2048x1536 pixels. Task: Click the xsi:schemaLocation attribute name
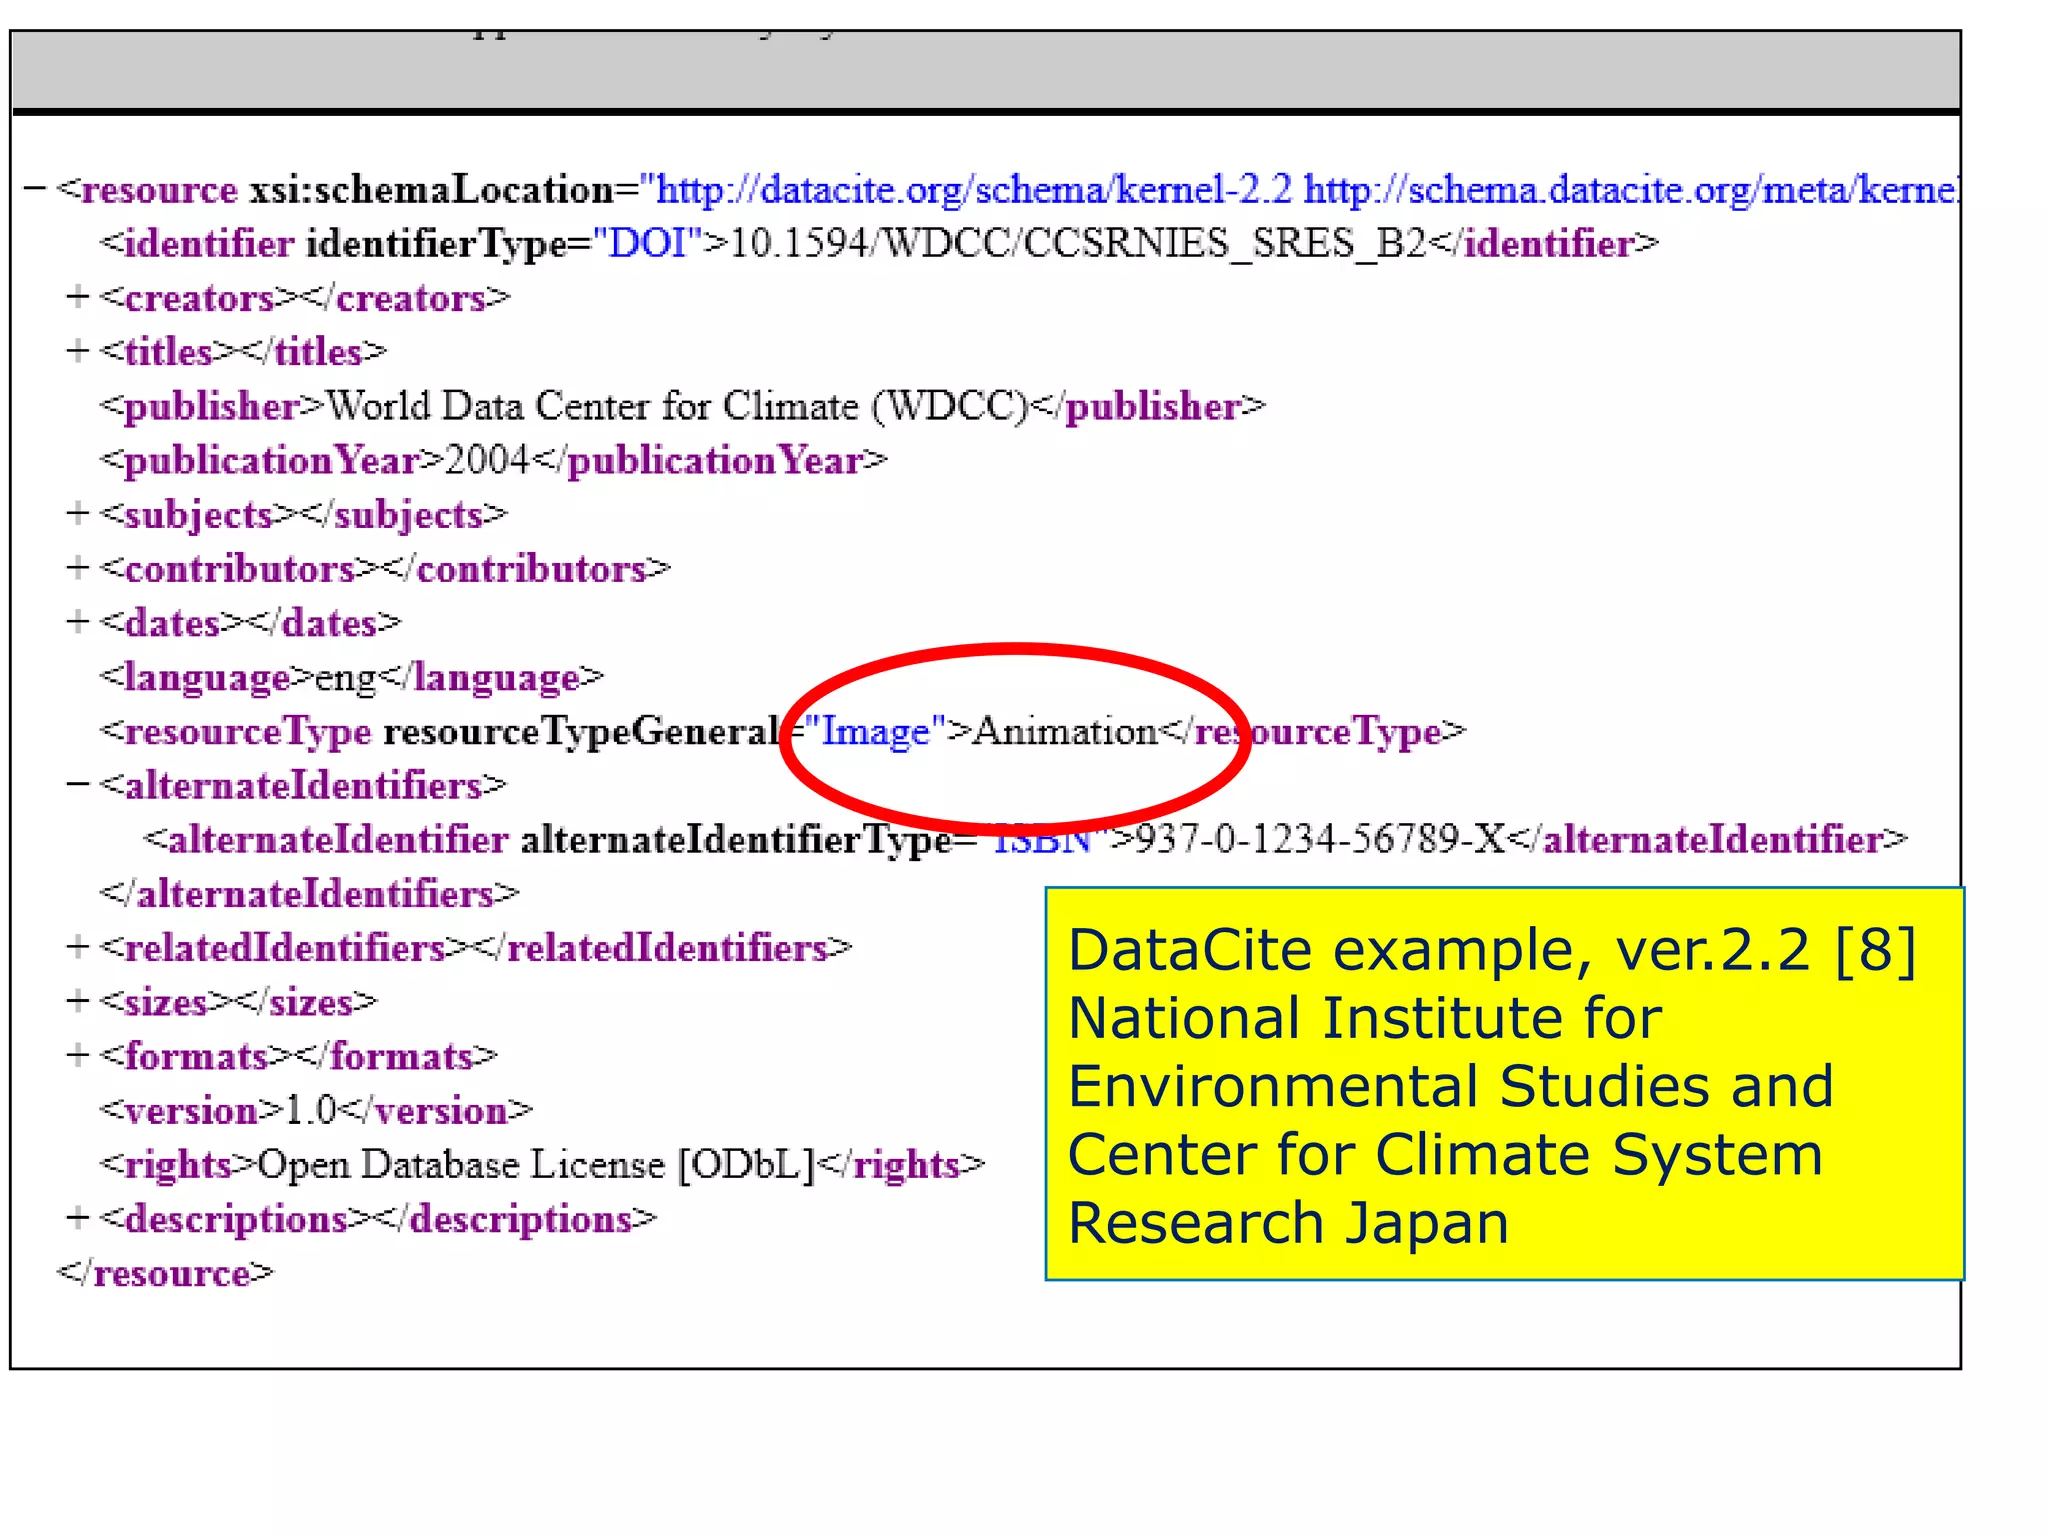(x=431, y=189)
